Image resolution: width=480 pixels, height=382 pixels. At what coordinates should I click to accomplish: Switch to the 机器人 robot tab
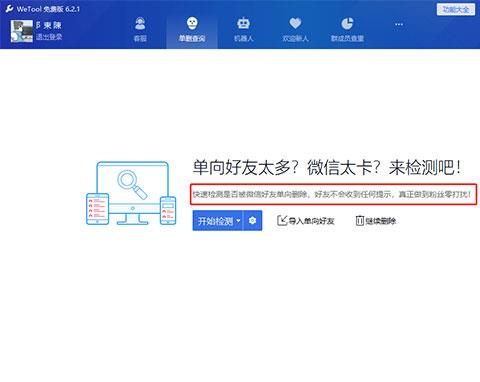[244, 30]
